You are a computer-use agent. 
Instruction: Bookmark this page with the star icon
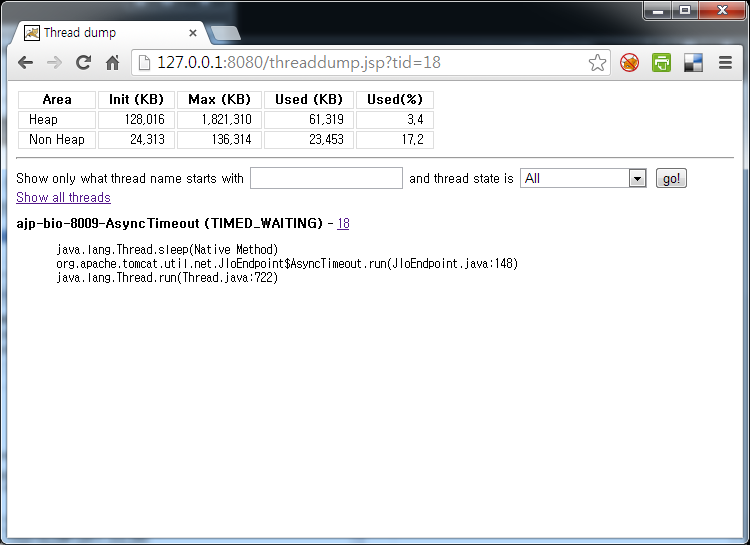(x=597, y=63)
